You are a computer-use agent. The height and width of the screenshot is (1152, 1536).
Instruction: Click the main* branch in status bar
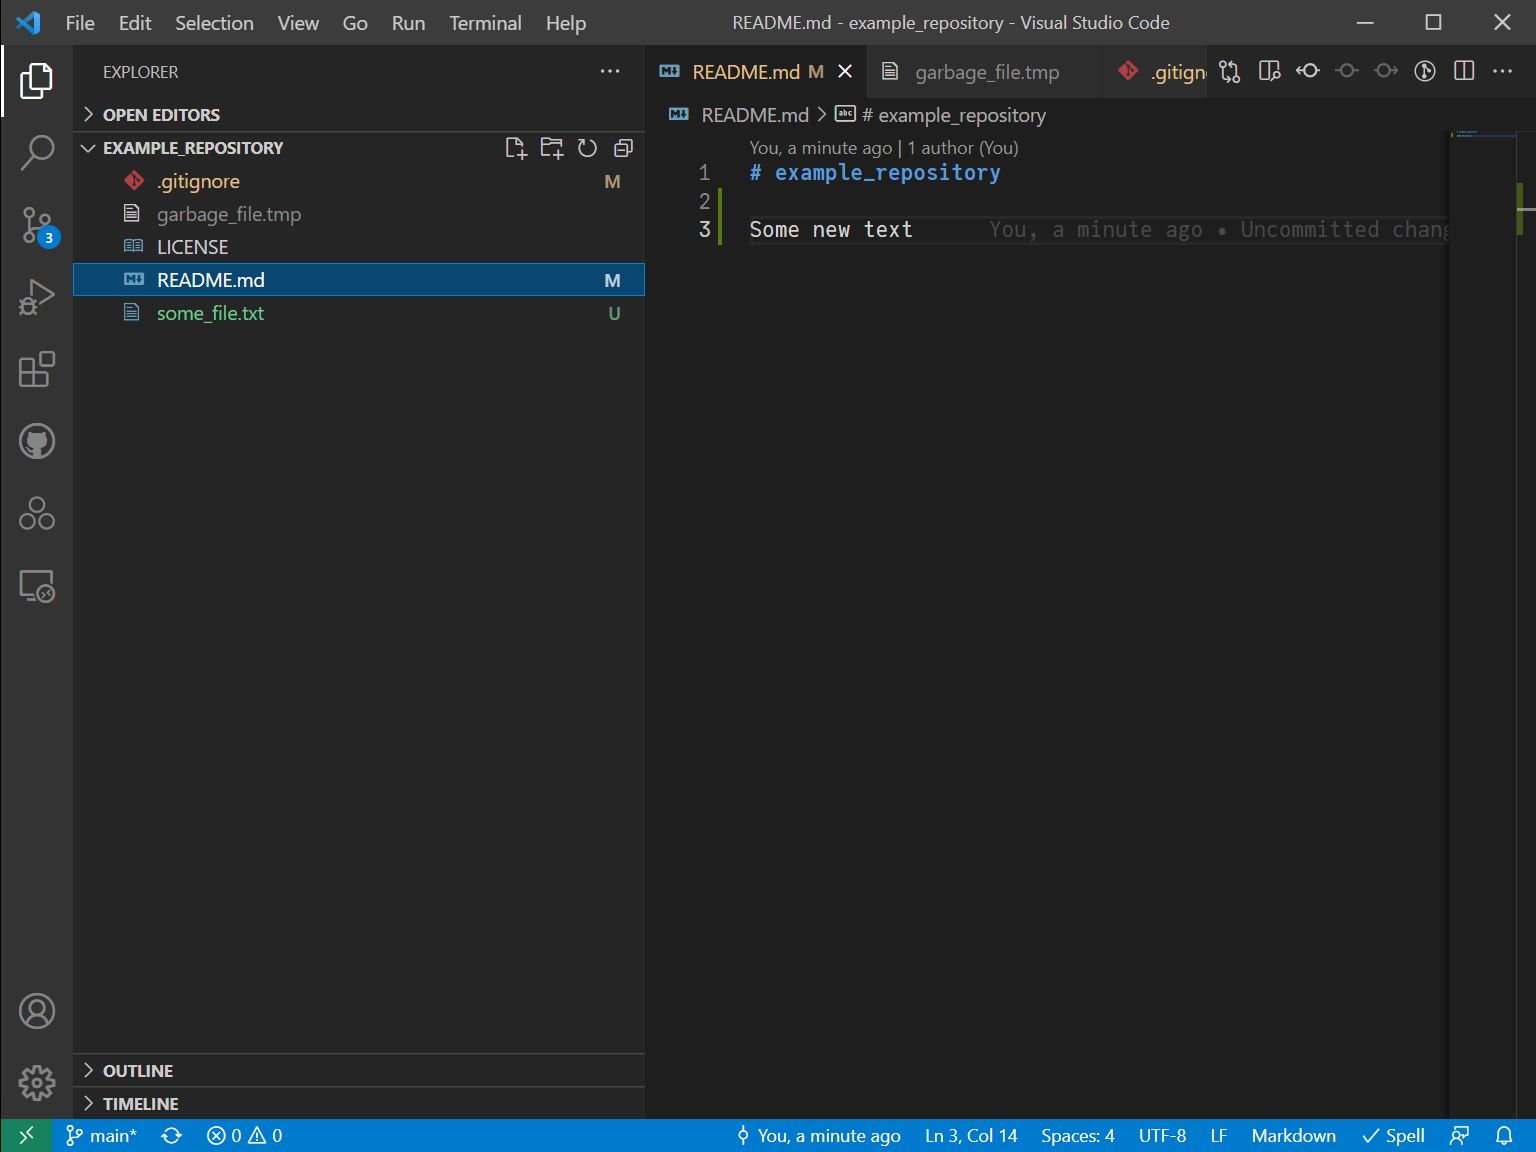pos(101,1136)
